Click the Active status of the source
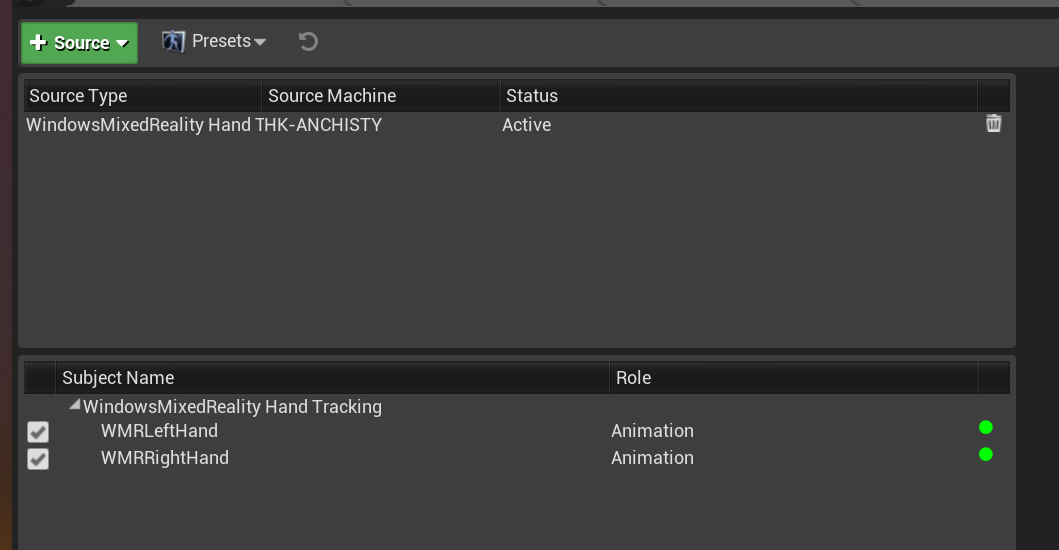The width and height of the screenshot is (1059, 550). click(527, 125)
